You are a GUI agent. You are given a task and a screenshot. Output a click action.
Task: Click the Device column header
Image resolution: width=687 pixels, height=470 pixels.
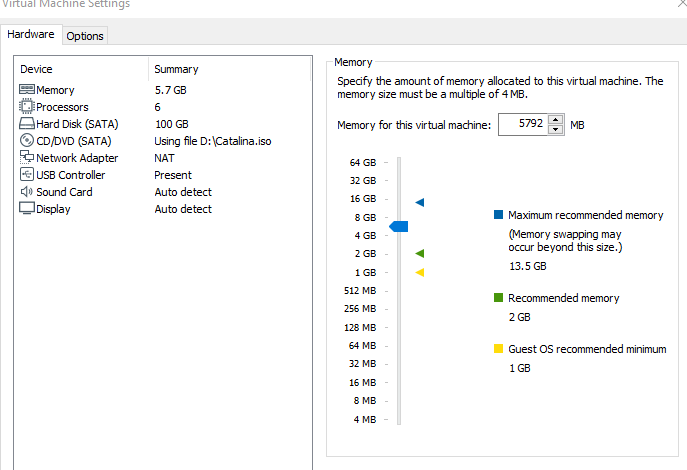(36, 69)
